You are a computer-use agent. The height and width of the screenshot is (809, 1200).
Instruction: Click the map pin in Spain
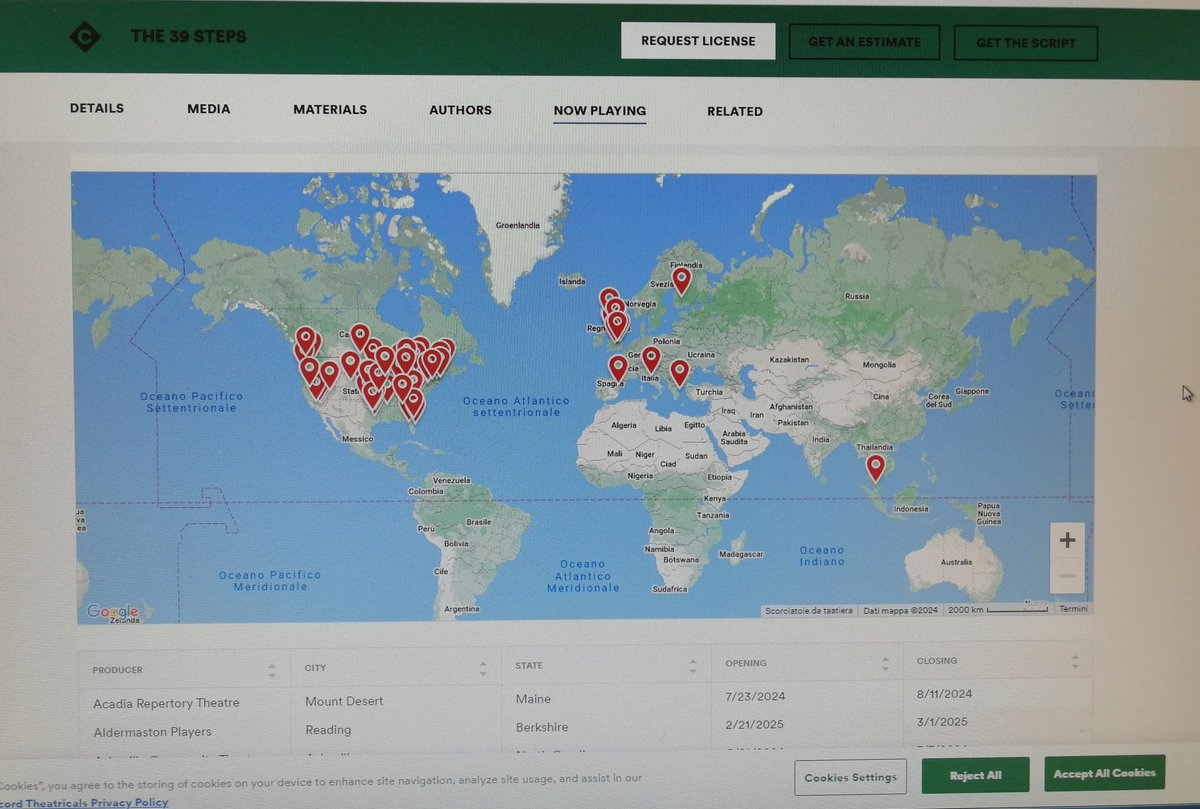(x=618, y=368)
